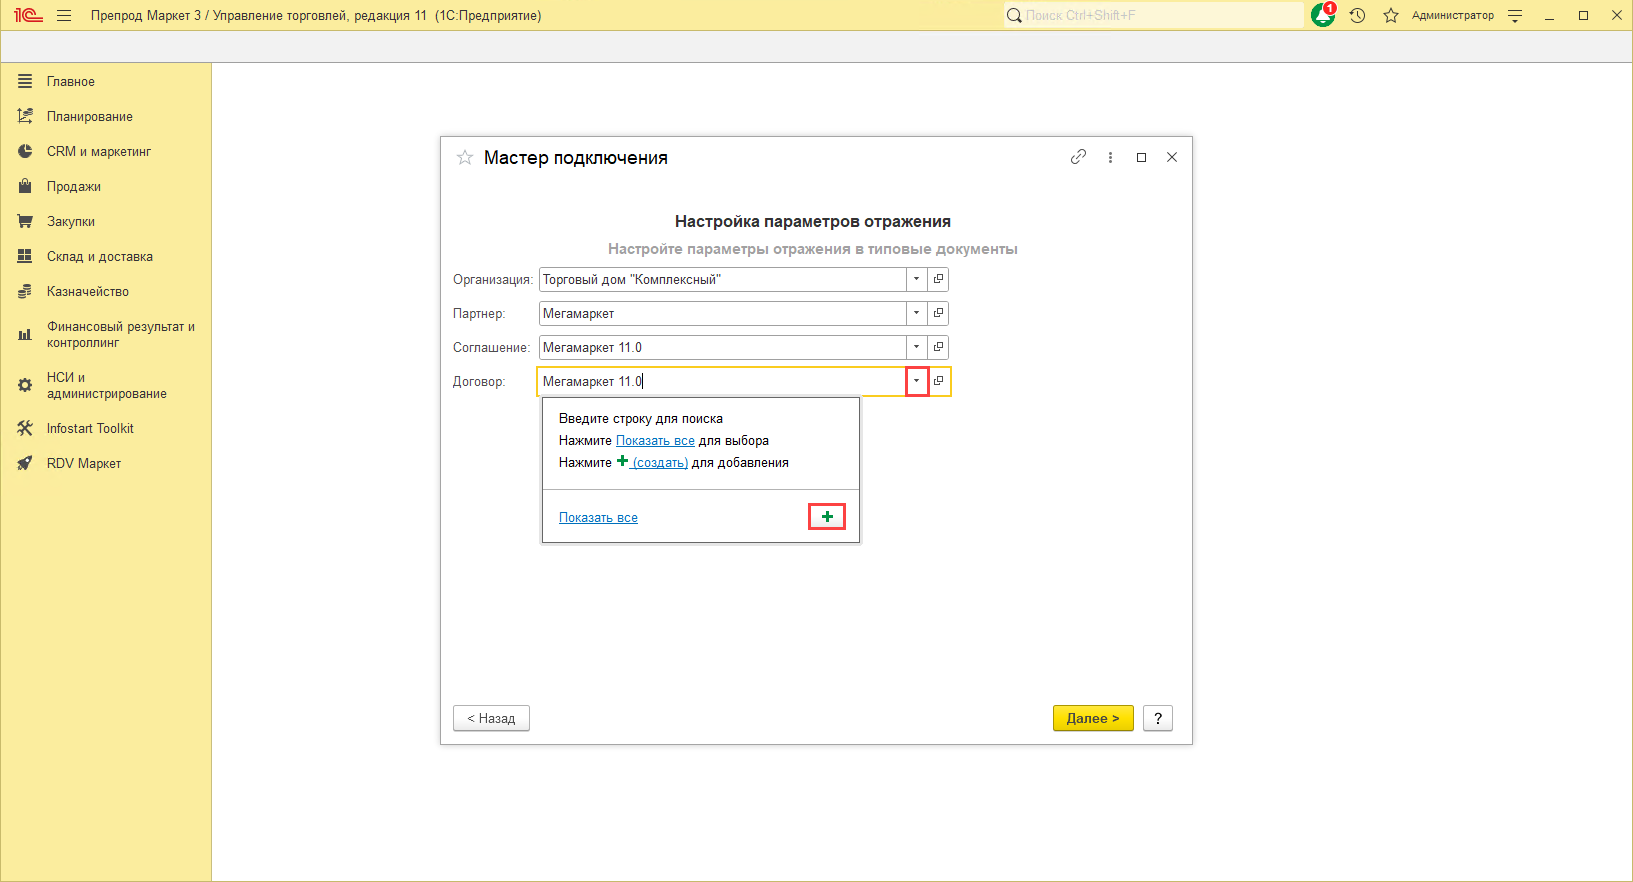Open the Партнер value in a form
1633x882 pixels.
(938, 313)
